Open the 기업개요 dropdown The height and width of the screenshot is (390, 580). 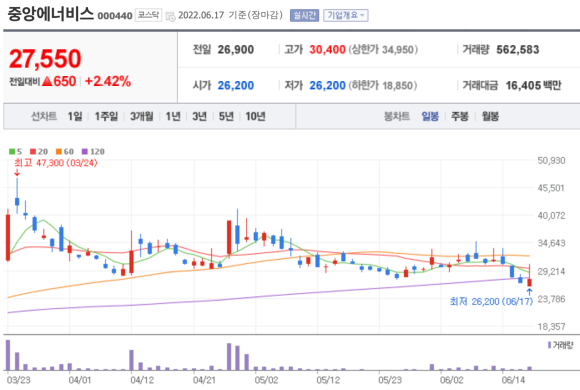pos(345,15)
